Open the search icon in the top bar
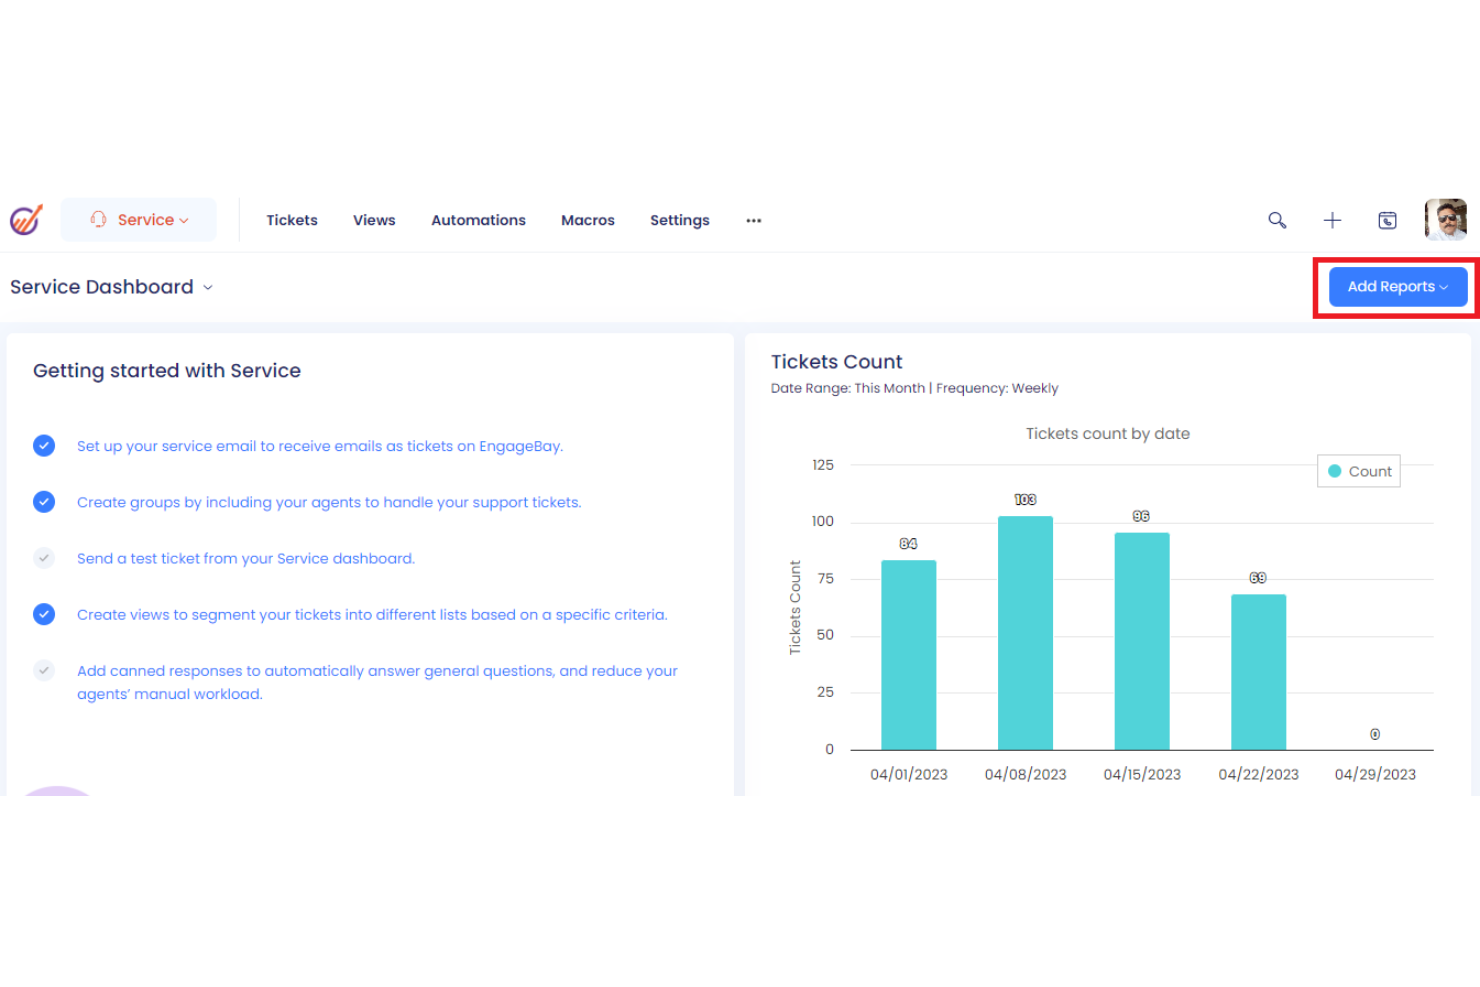The width and height of the screenshot is (1480, 987). (x=1277, y=219)
